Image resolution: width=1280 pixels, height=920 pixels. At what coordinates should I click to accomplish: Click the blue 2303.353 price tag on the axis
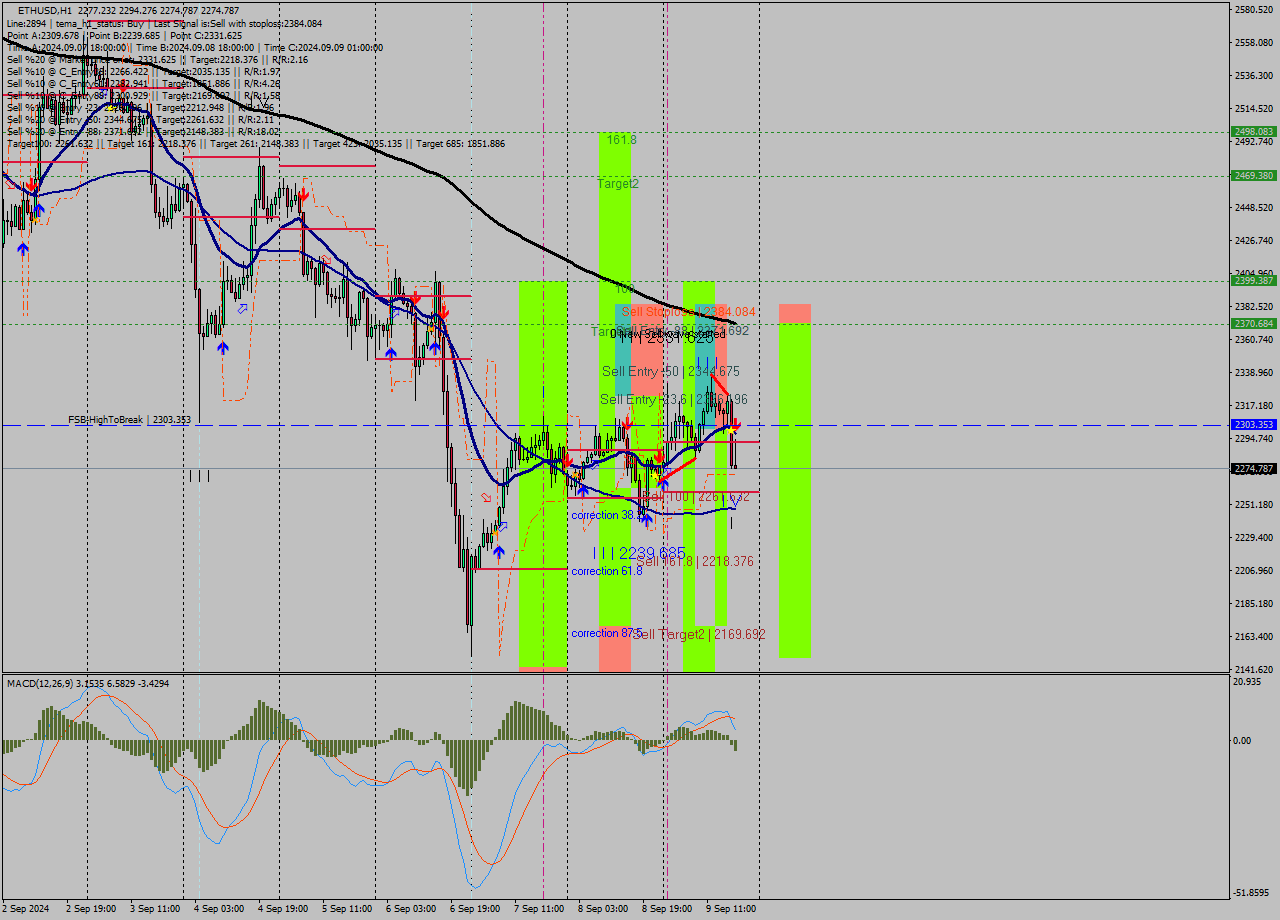coord(1254,424)
